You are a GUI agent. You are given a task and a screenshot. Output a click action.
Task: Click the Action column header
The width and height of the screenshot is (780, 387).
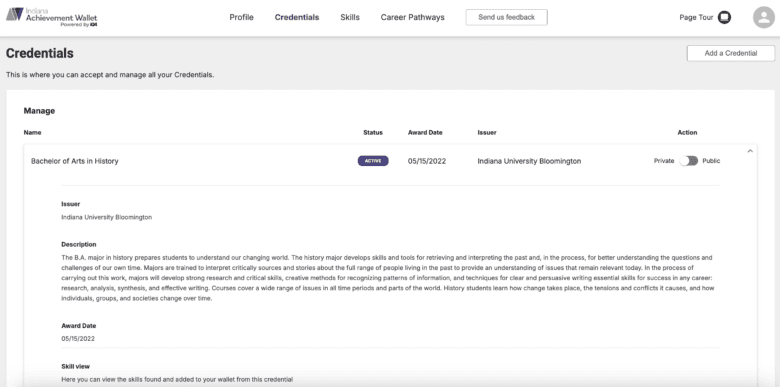tap(687, 133)
